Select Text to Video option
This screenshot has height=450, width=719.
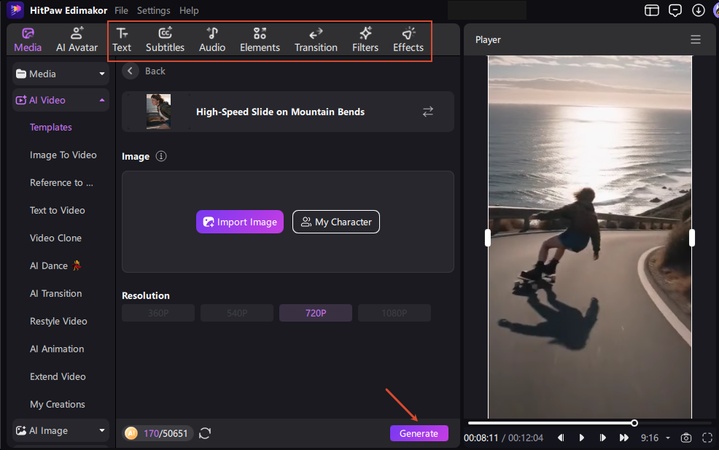[x=57, y=210]
